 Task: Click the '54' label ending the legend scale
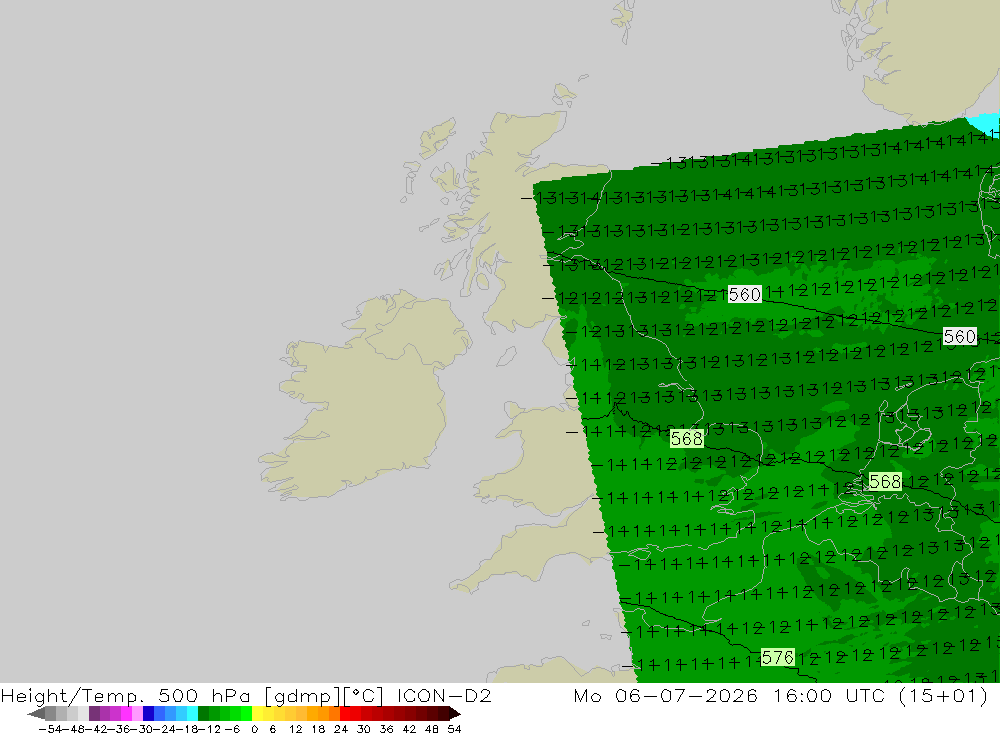[x=454, y=729]
